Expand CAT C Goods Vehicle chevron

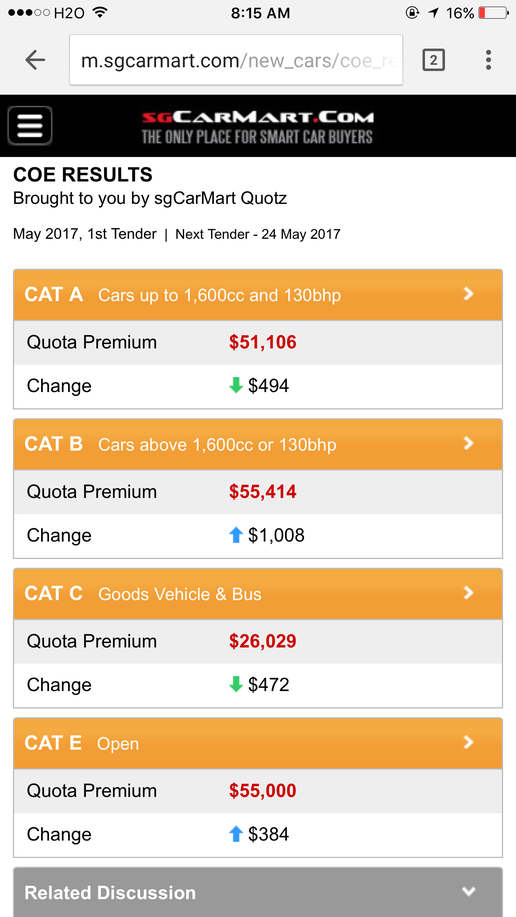coord(468,593)
